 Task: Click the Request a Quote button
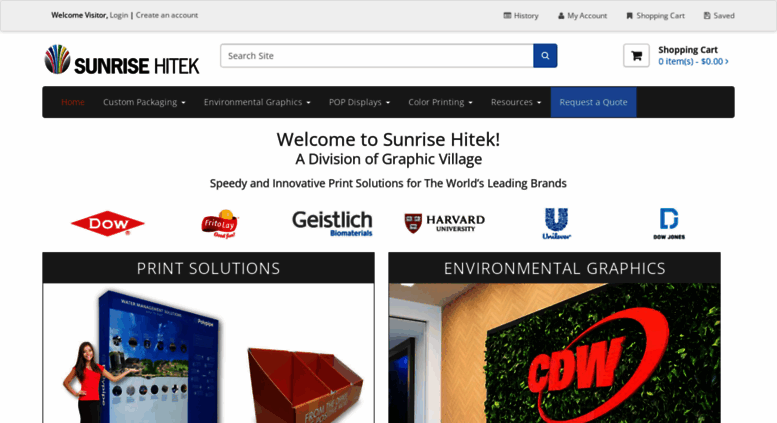coord(593,102)
